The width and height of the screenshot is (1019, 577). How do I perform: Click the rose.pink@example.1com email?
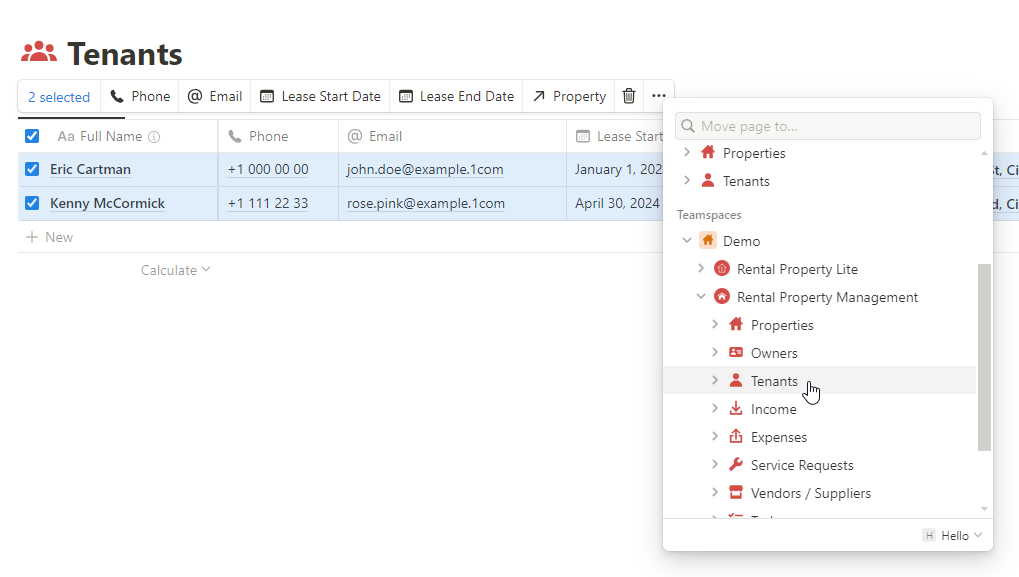click(x=426, y=203)
